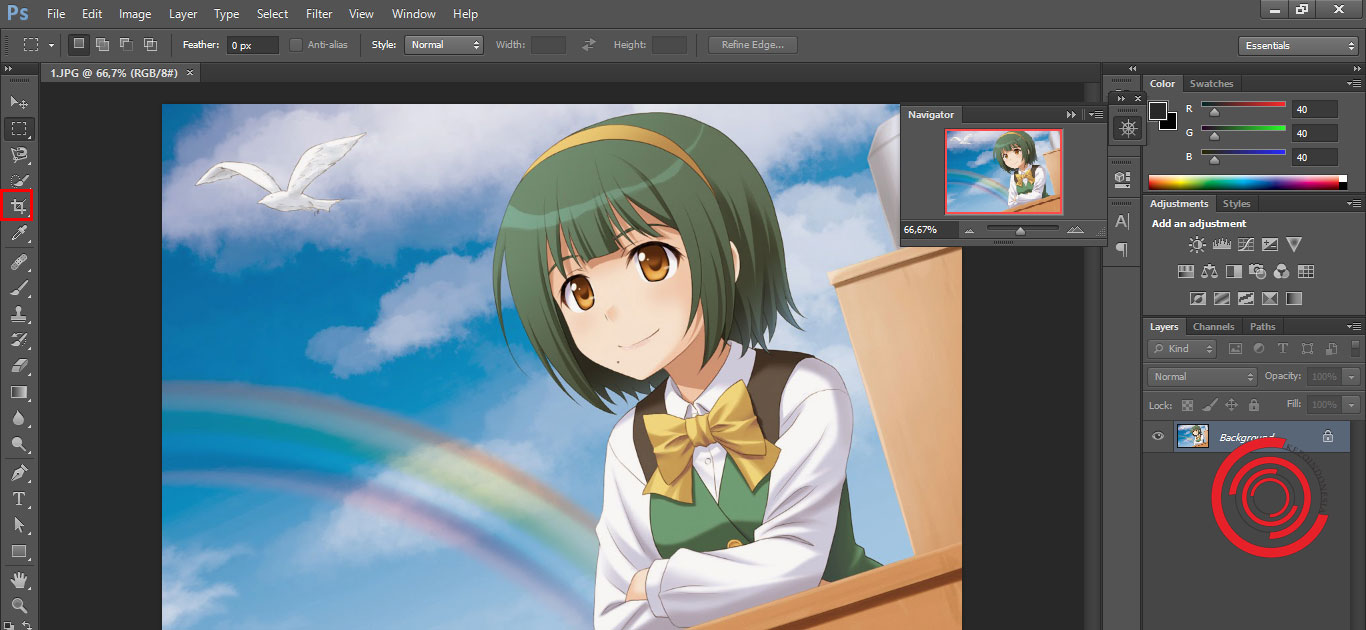Select the Gradient tool
This screenshot has width=1366, height=630.
coord(18,392)
